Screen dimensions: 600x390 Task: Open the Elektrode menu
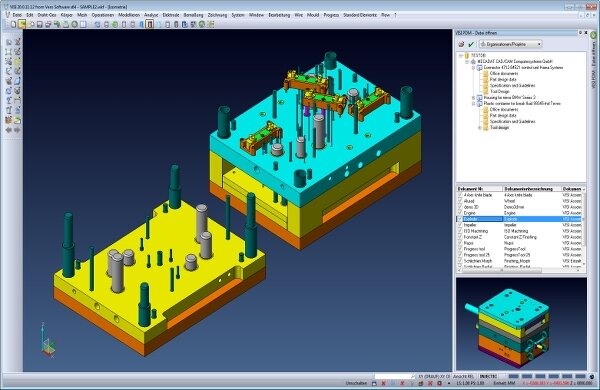point(171,15)
